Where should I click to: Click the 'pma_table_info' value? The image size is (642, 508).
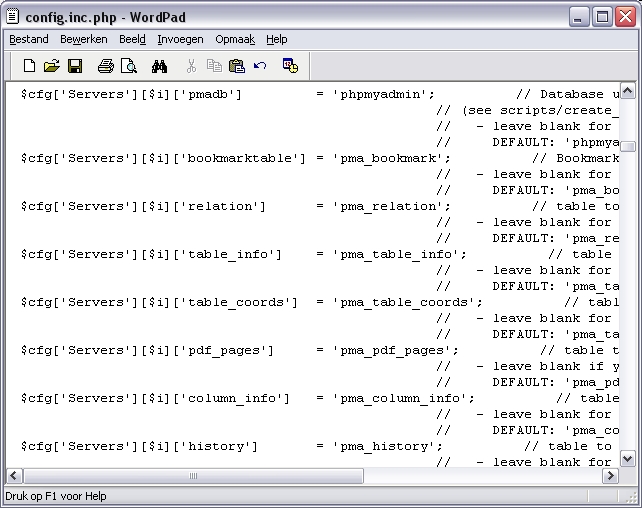click(x=399, y=255)
